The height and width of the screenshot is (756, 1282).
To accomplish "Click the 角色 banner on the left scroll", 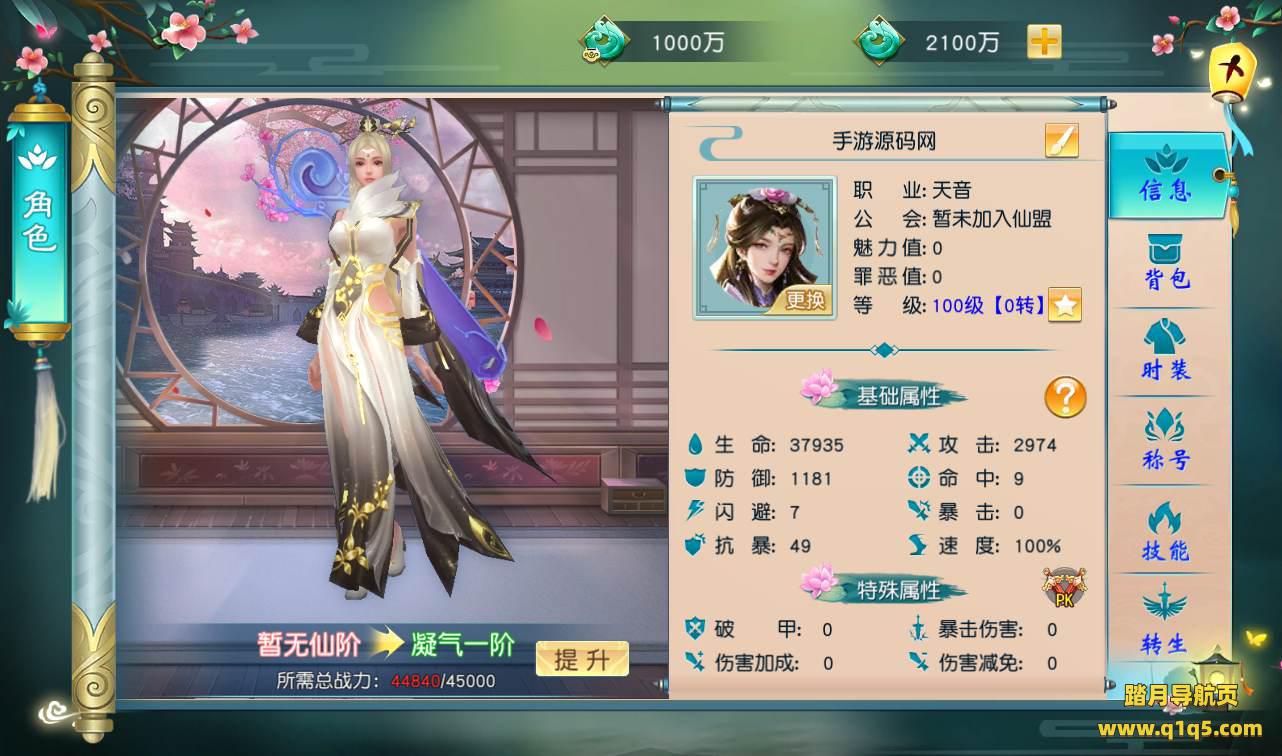I will [x=41, y=220].
